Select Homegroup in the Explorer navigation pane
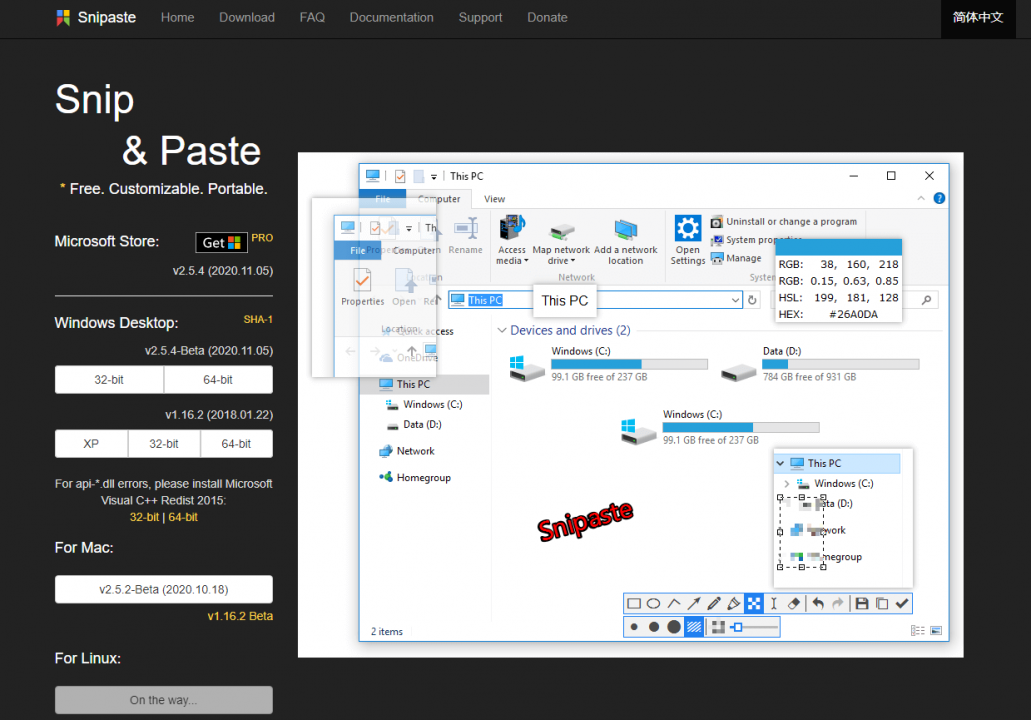Screen dimensions: 1031x720 415,477
